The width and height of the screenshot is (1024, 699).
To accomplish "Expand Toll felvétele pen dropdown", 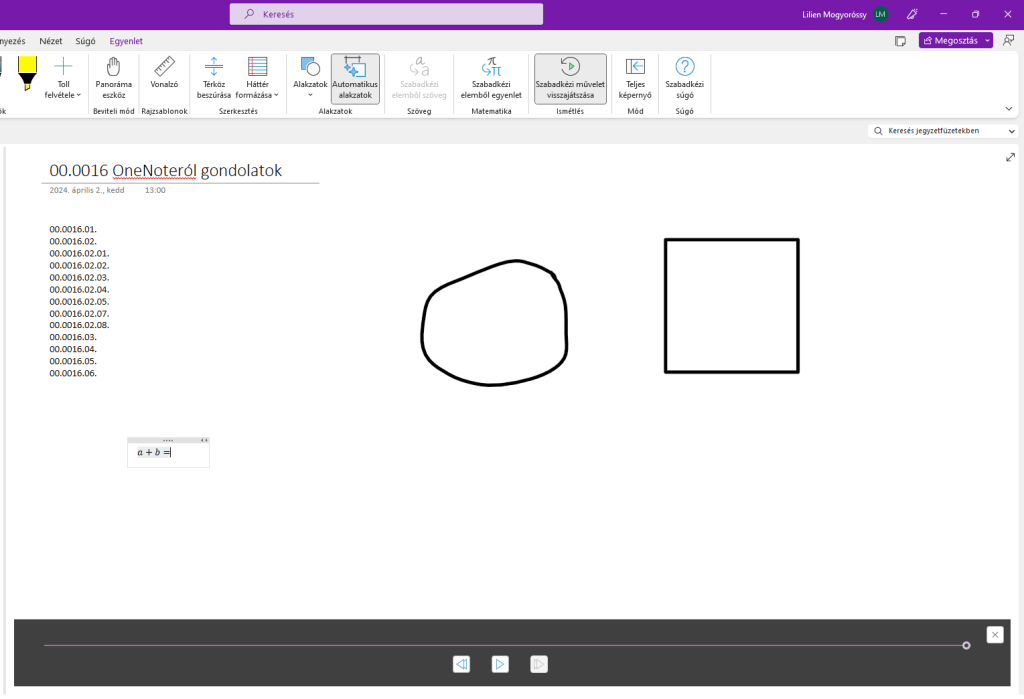I will point(63,77).
